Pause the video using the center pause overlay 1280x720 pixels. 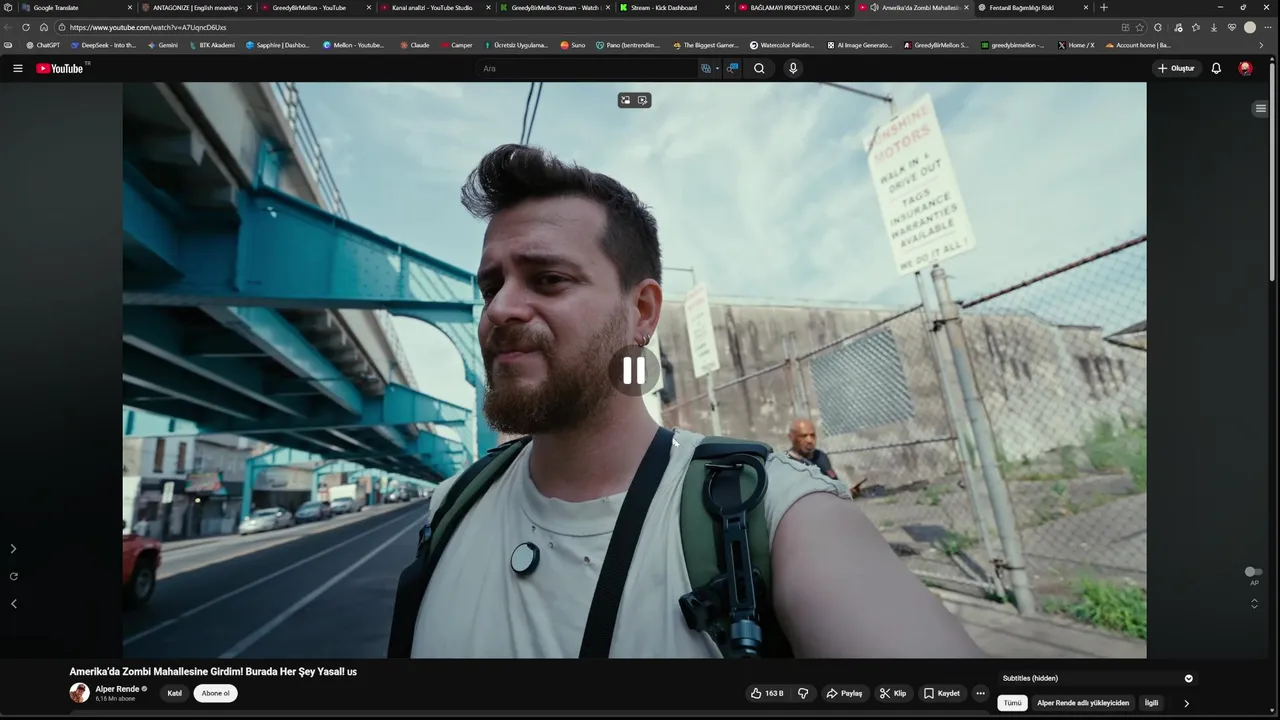click(x=634, y=371)
